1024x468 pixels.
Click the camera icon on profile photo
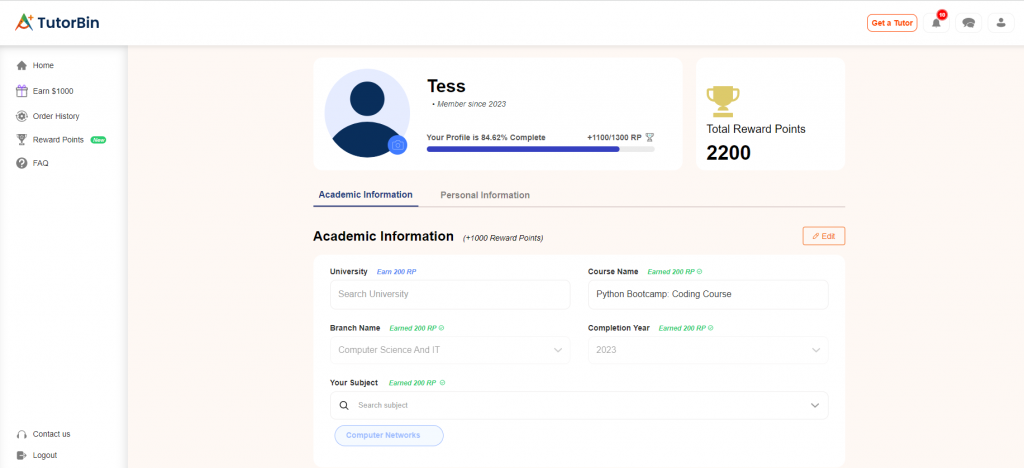tap(397, 146)
